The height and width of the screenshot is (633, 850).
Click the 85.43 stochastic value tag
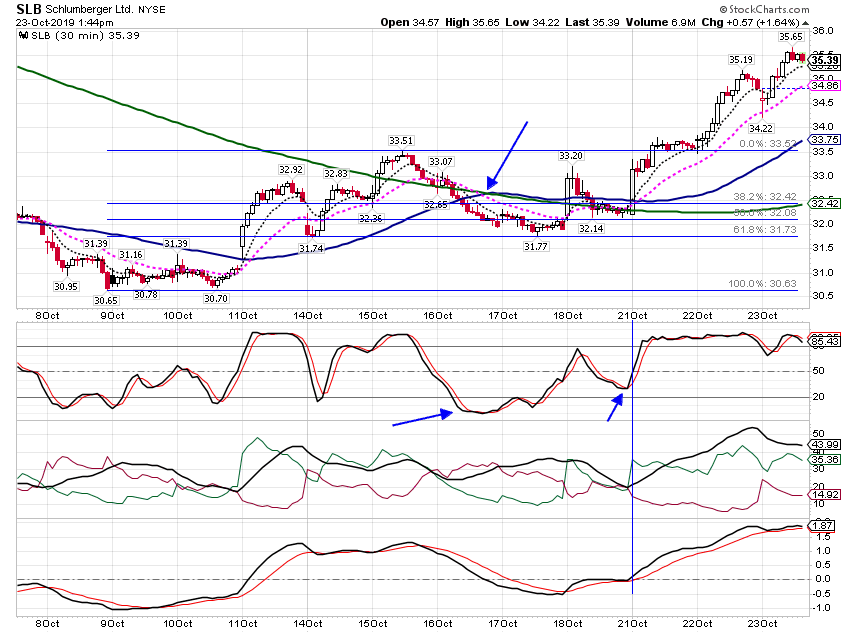click(825, 341)
